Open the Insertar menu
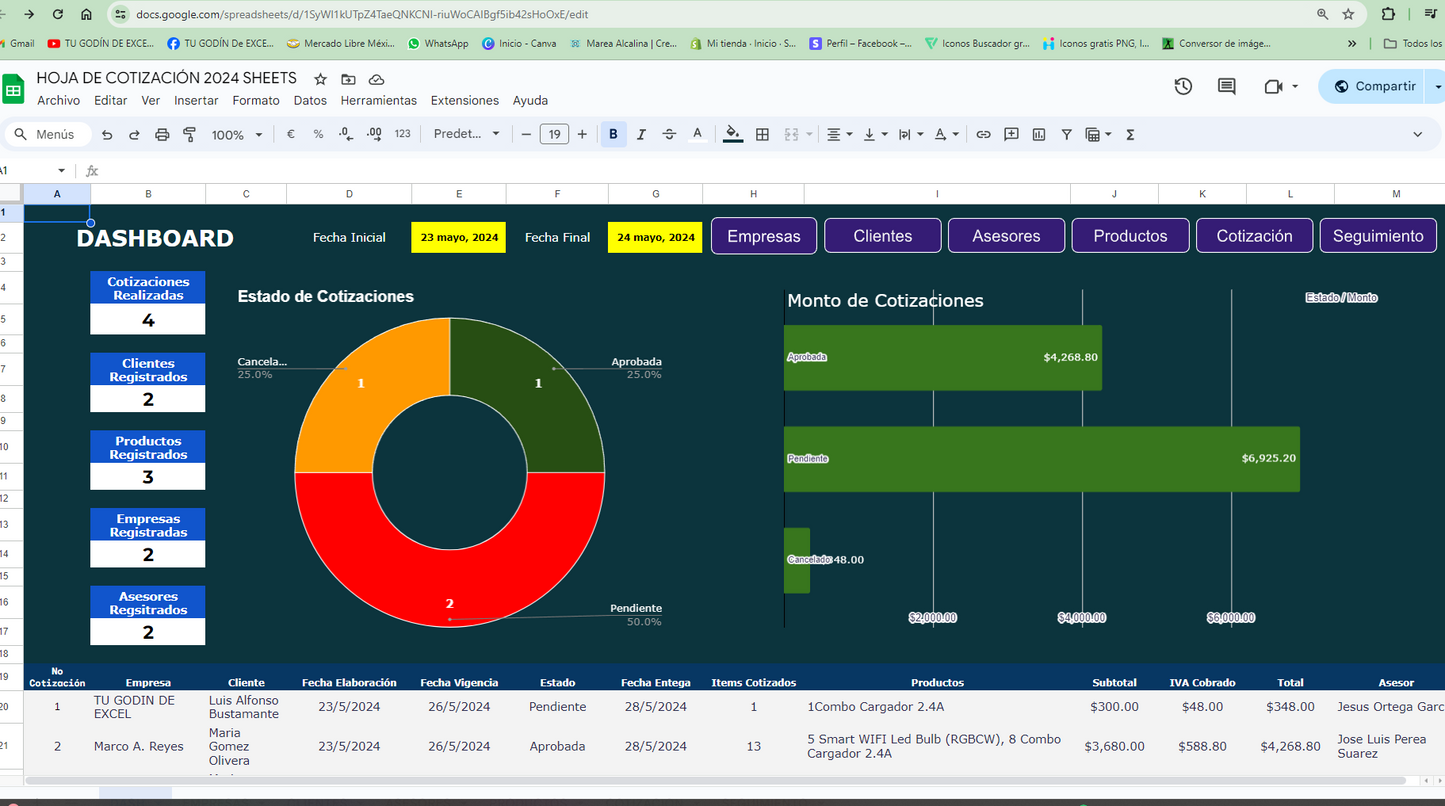Screen dimensions: 1445x806 tap(196, 100)
